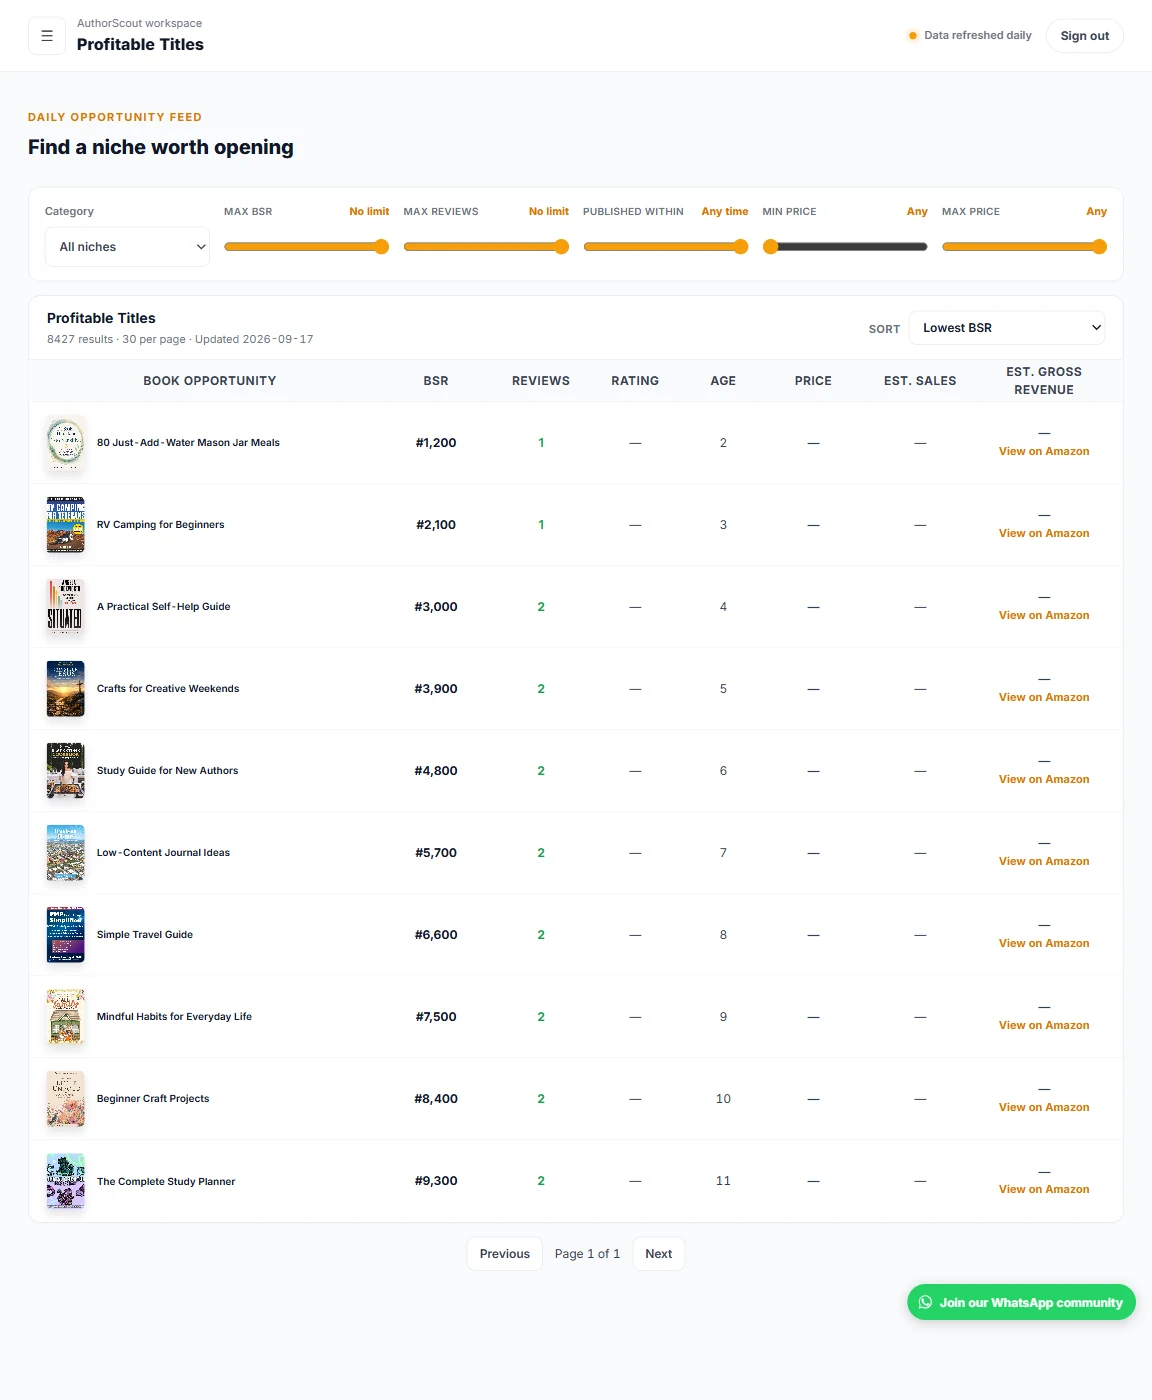Select title 'Crafts for Creative Weekends'
Screen dimensions: 1152x1400
(x=168, y=689)
